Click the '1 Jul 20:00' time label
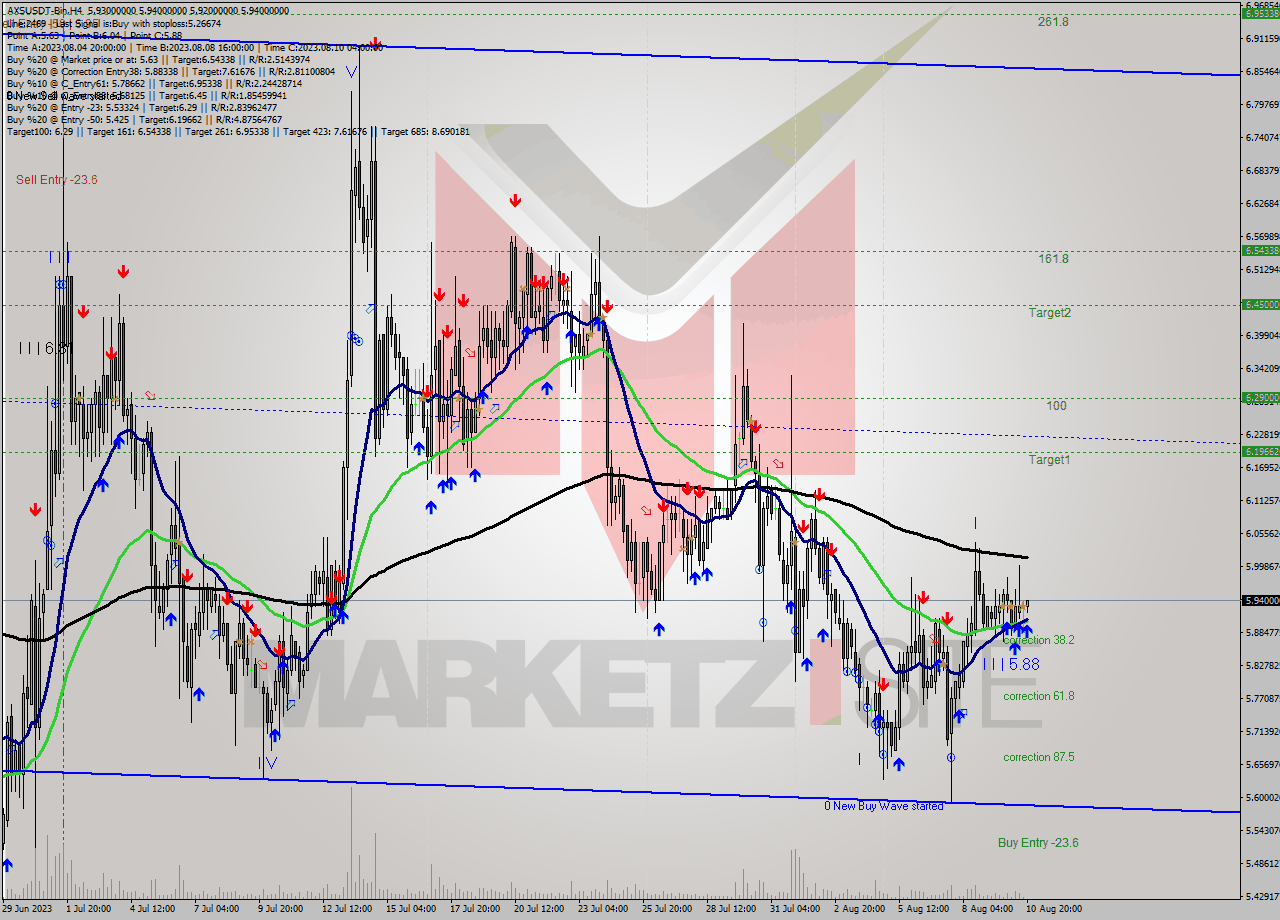The image size is (1280, 920). (88, 909)
